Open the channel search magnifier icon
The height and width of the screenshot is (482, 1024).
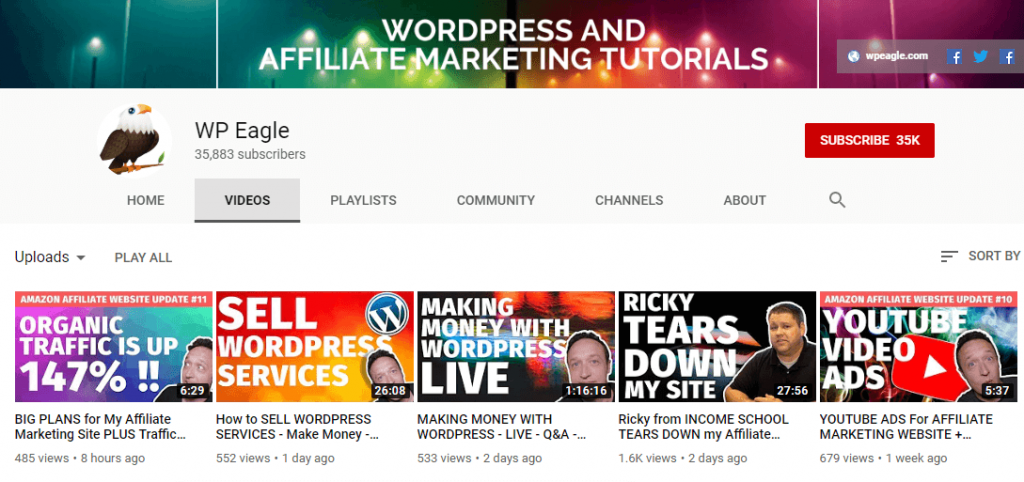837,200
